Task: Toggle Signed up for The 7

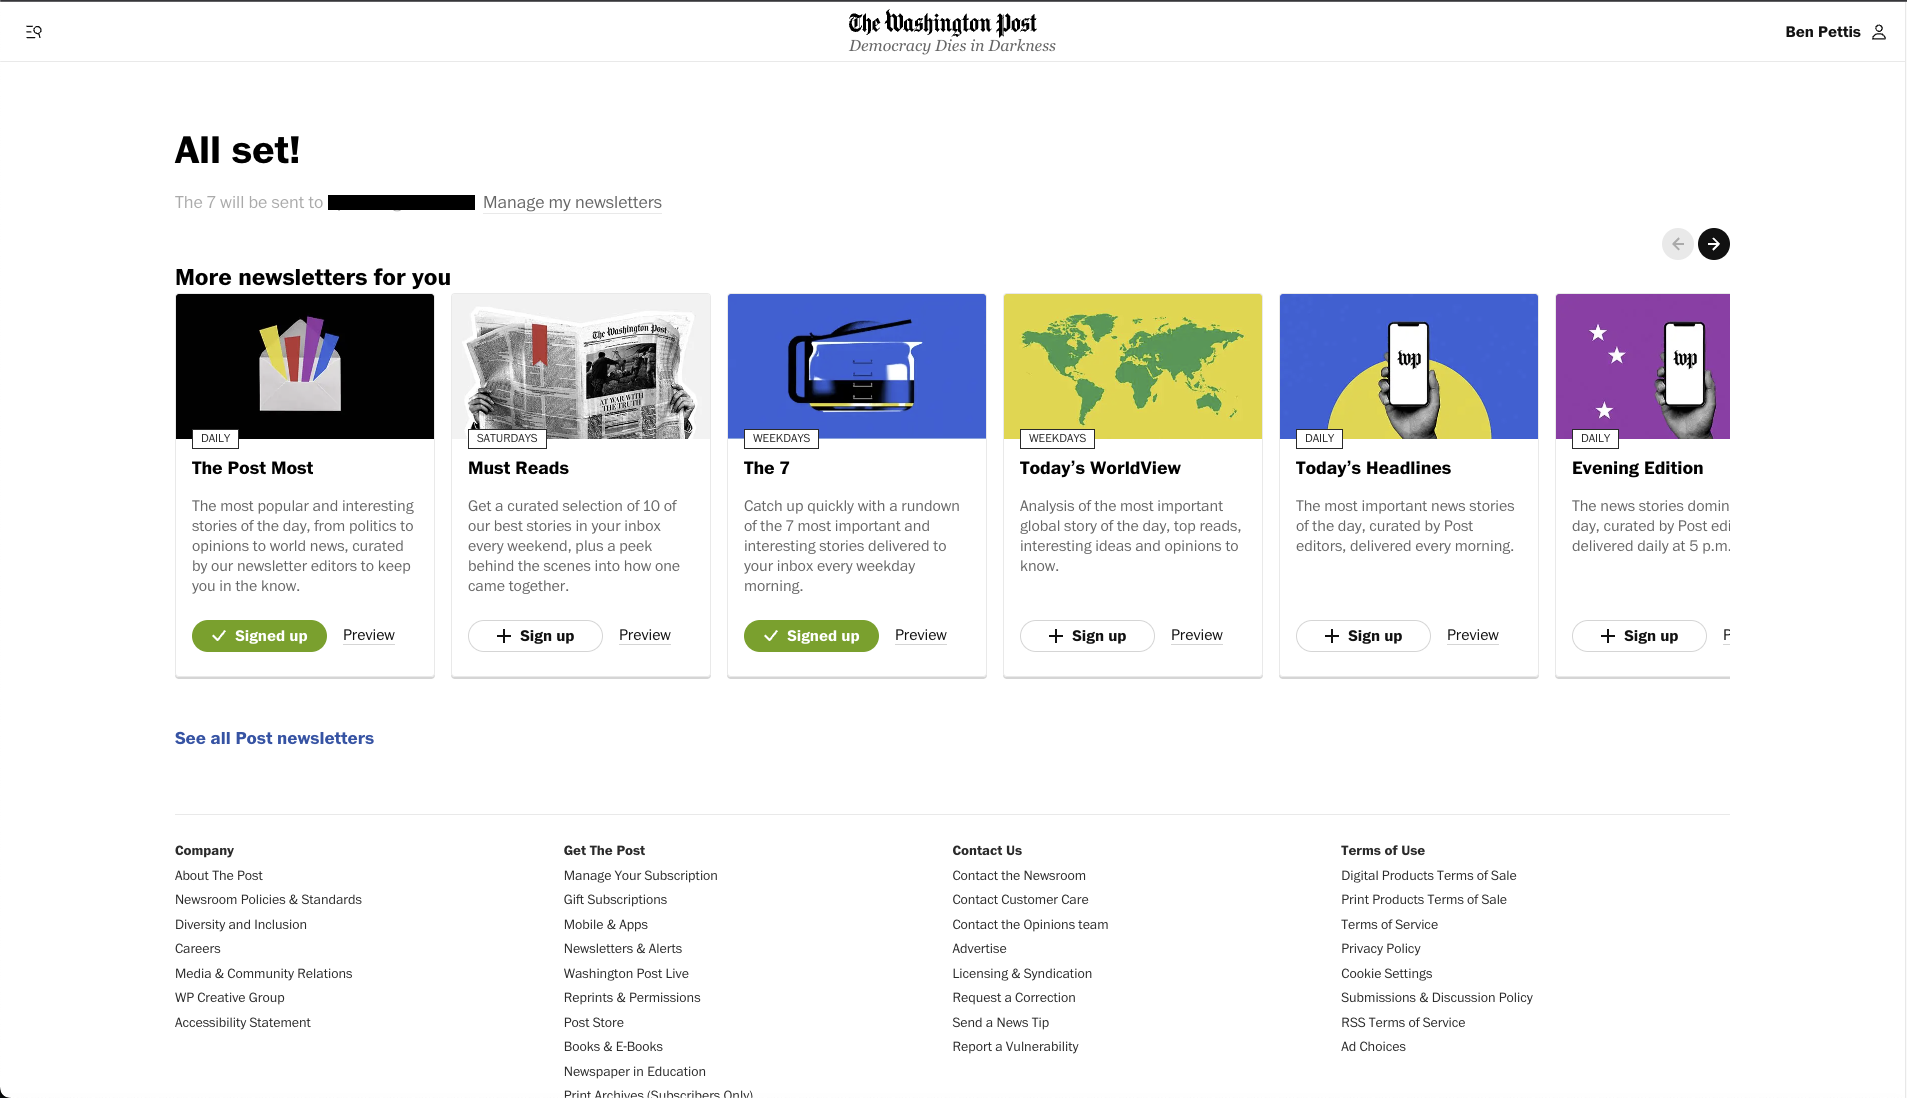Action: [811, 636]
